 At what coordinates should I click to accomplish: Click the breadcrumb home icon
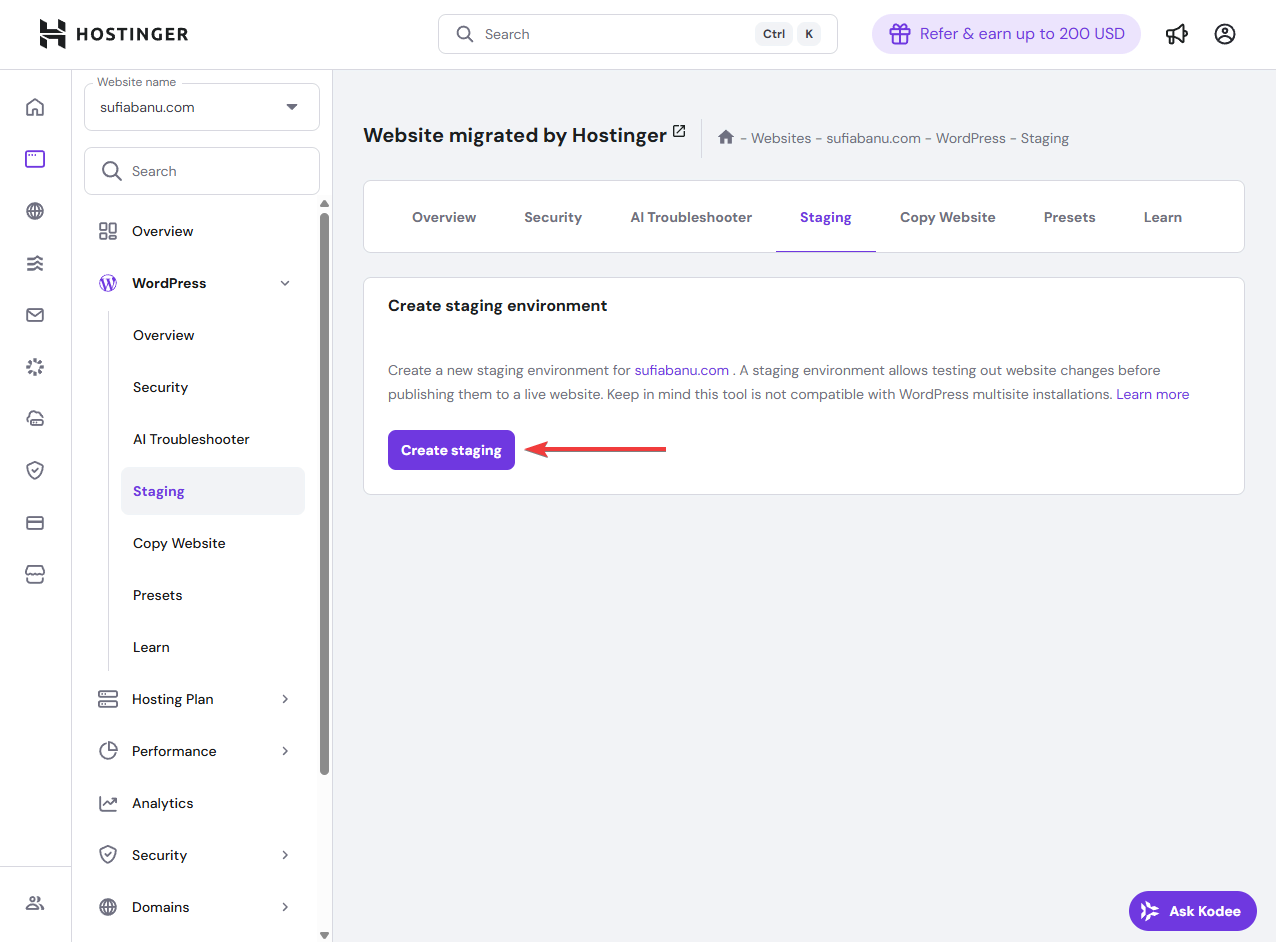[x=726, y=138]
